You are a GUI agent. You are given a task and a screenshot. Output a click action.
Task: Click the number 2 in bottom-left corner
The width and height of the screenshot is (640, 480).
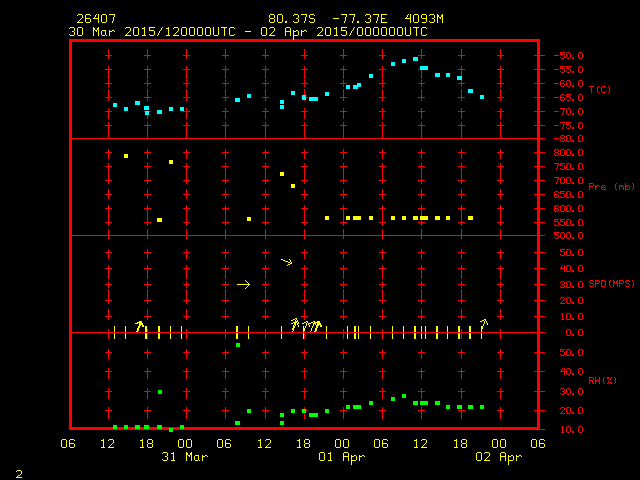click(x=18, y=472)
